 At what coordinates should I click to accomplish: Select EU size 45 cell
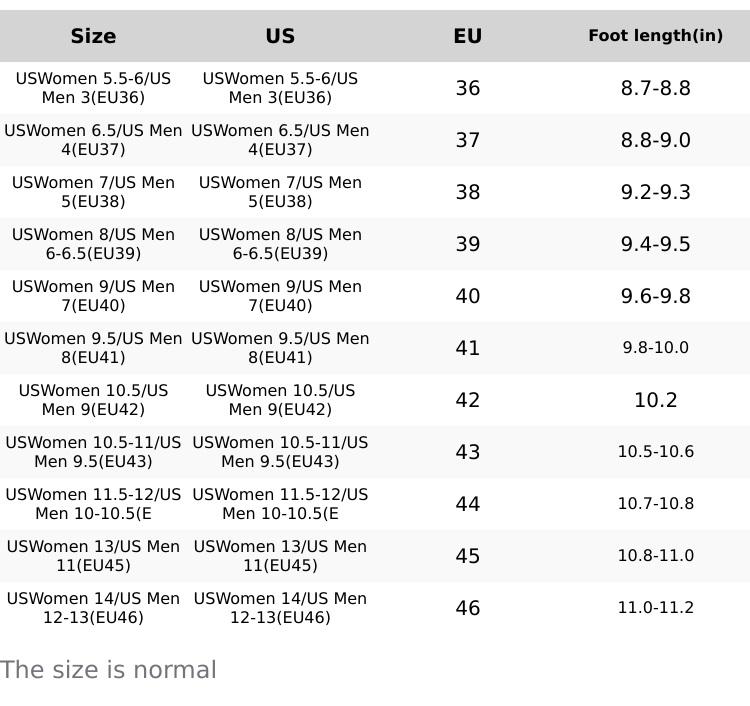coord(467,556)
